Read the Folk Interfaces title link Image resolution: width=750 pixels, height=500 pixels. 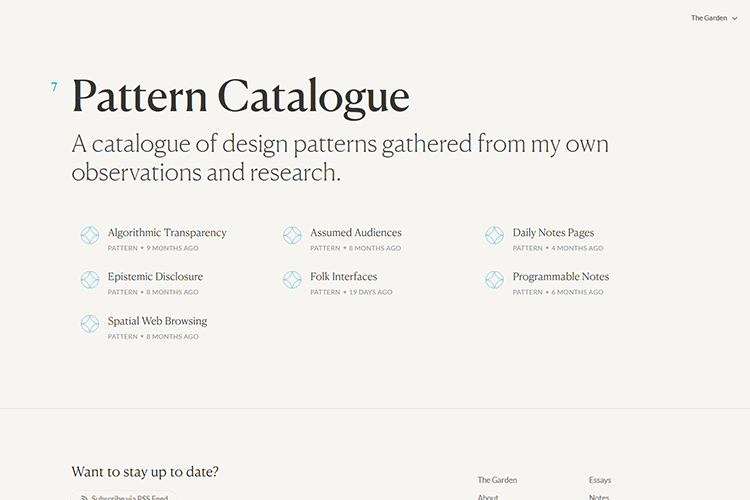click(343, 276)
